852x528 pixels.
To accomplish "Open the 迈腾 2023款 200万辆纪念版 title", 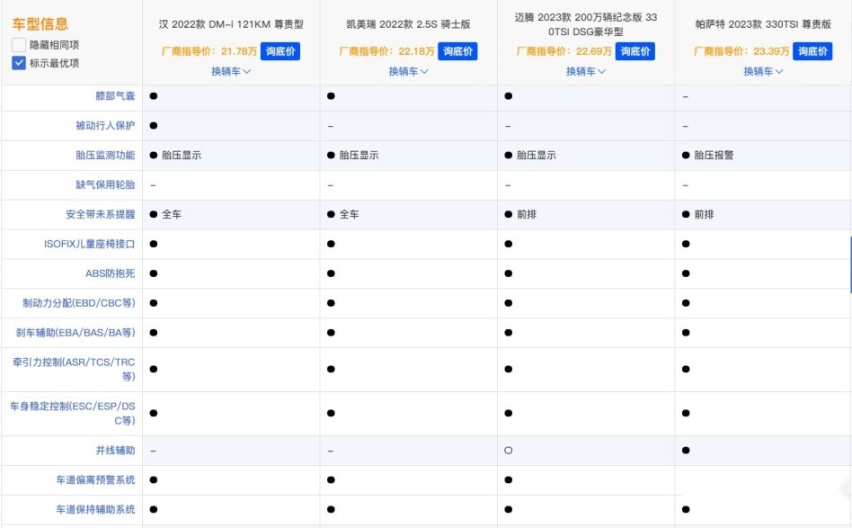I will tap(586, 24).
